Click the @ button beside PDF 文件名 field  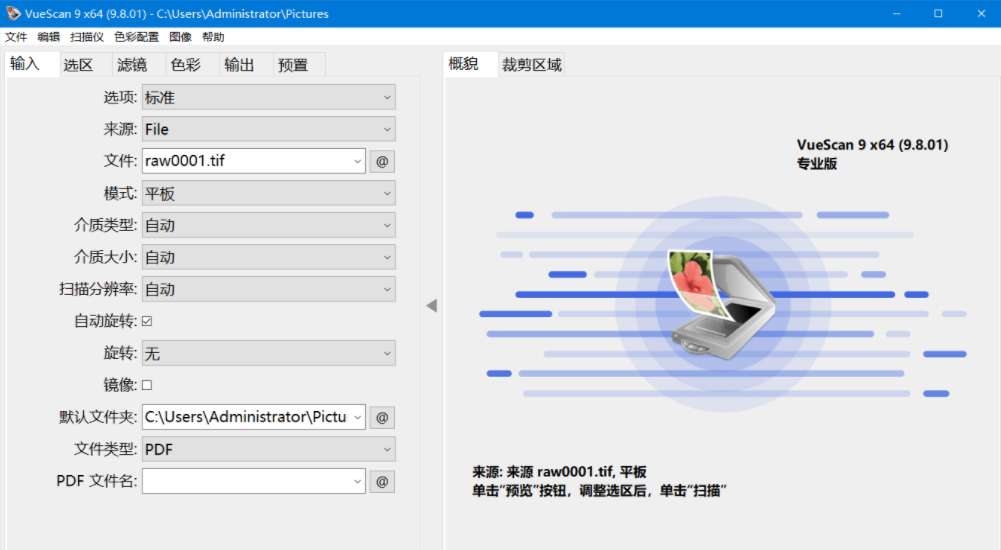381,481
